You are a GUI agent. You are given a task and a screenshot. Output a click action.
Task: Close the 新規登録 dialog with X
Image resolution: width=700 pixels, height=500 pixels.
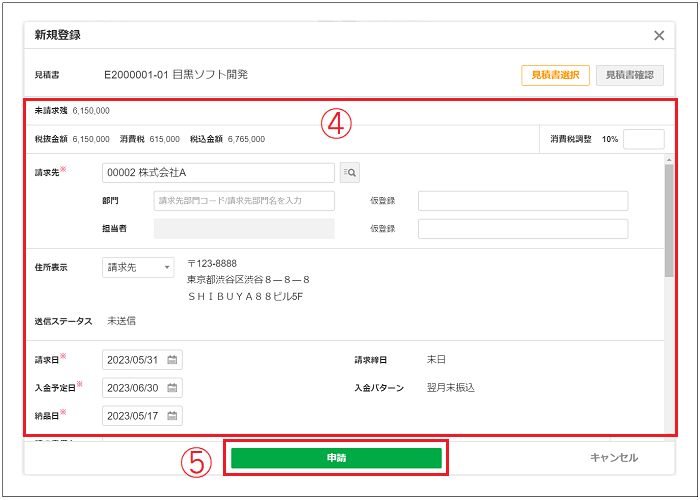pyautogui.click(x=659, y=35)
